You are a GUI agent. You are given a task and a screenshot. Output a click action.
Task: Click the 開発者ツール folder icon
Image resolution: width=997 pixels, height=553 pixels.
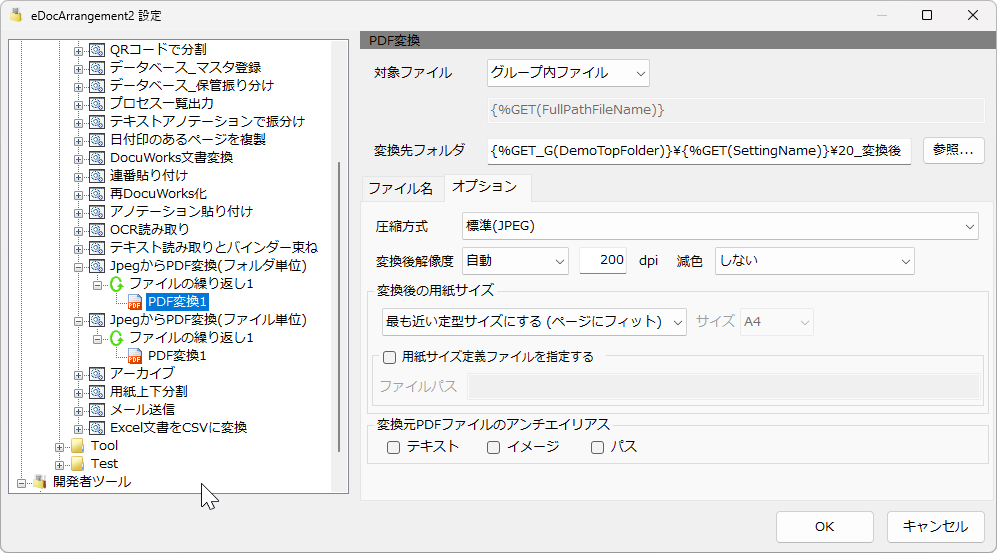[40, 482]
